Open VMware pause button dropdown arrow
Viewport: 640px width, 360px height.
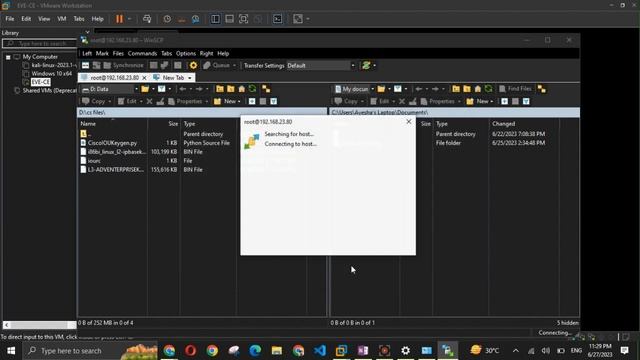[129, 19]
